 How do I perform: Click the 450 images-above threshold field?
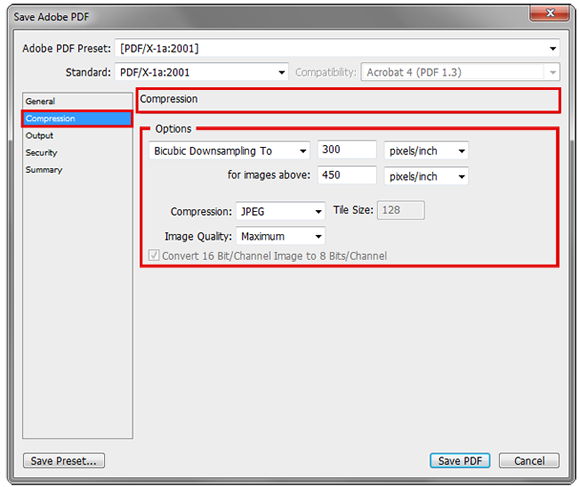tap(347, 175)
